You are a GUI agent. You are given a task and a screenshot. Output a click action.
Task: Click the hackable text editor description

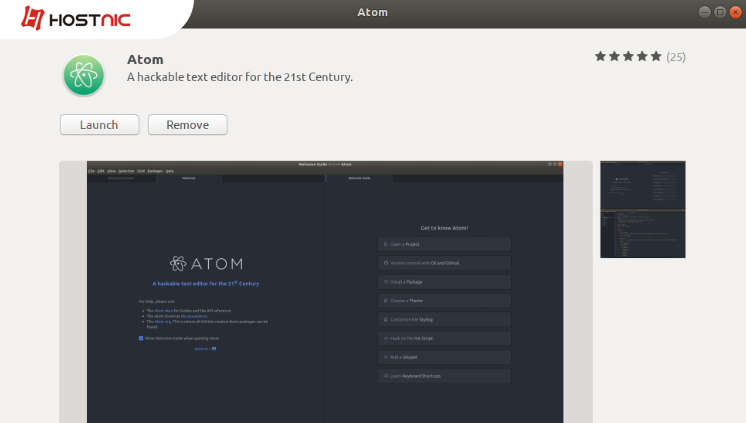pos(240,77)
